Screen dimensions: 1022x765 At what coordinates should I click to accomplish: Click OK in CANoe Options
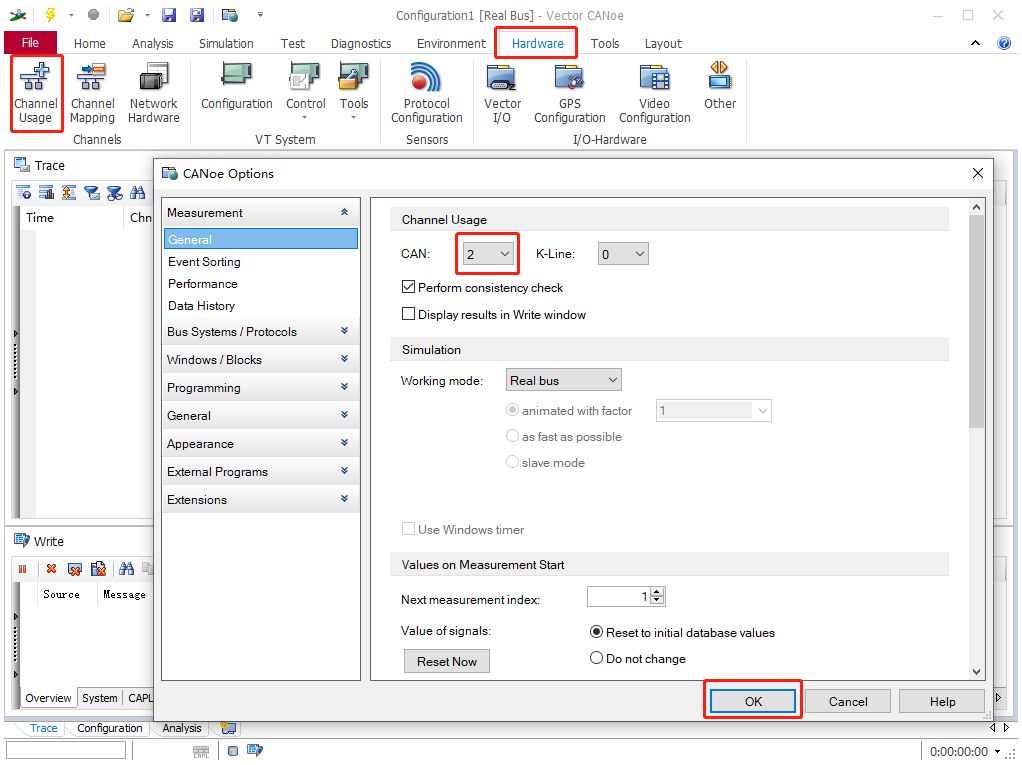pos(753,701)
